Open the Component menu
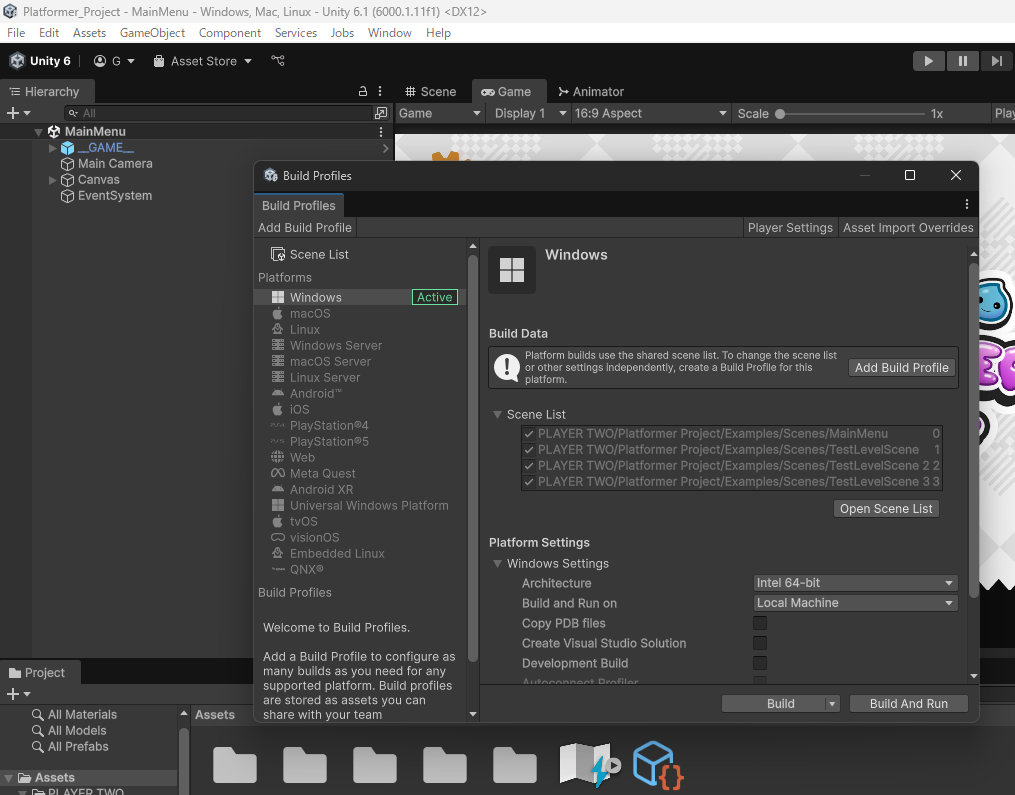This screenshot has width=1015, height=795. click(230, 32)
